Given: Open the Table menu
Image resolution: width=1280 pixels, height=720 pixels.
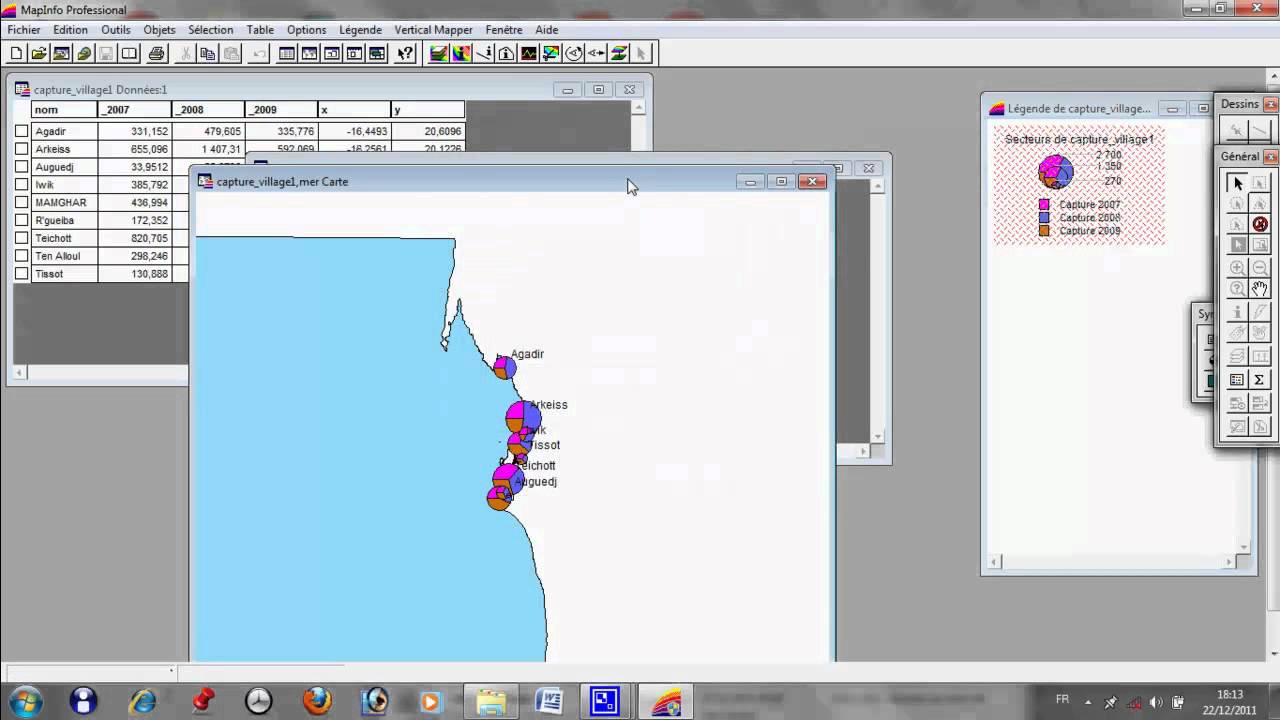Looking at the screenshot, I should point(260,30).
